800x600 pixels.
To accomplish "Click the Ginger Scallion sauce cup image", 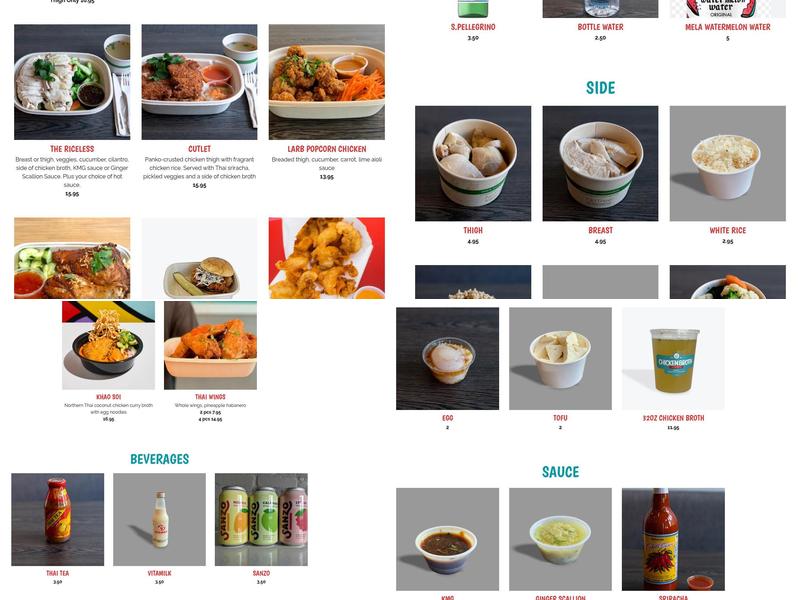I will pos(560,539).
